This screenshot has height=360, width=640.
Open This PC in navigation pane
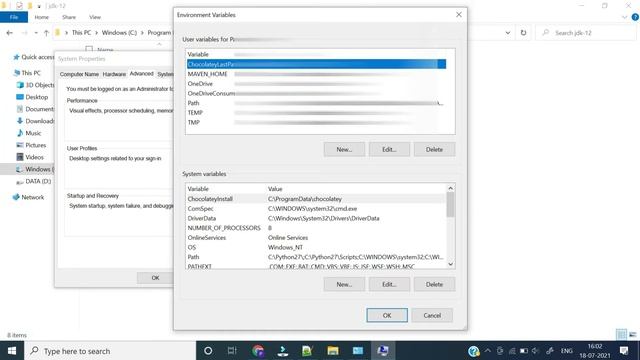[27, 73]
